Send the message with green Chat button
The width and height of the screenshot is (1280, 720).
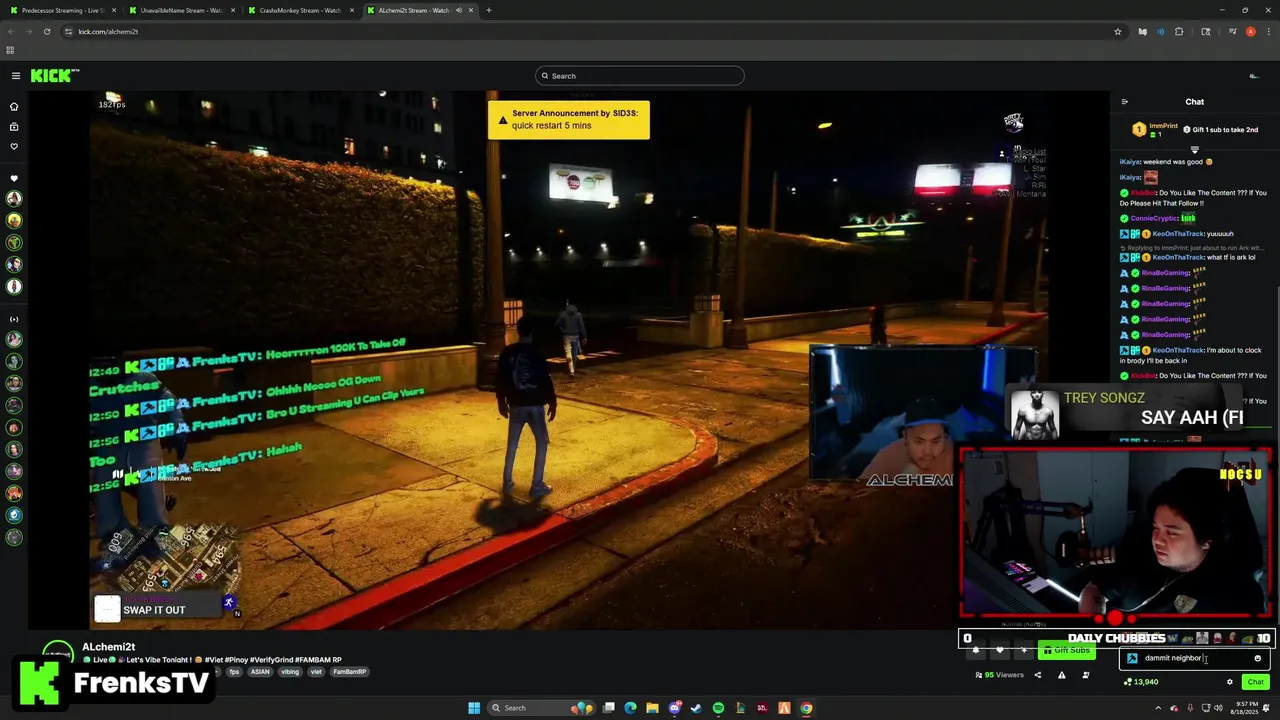[x=1255, y=682]
